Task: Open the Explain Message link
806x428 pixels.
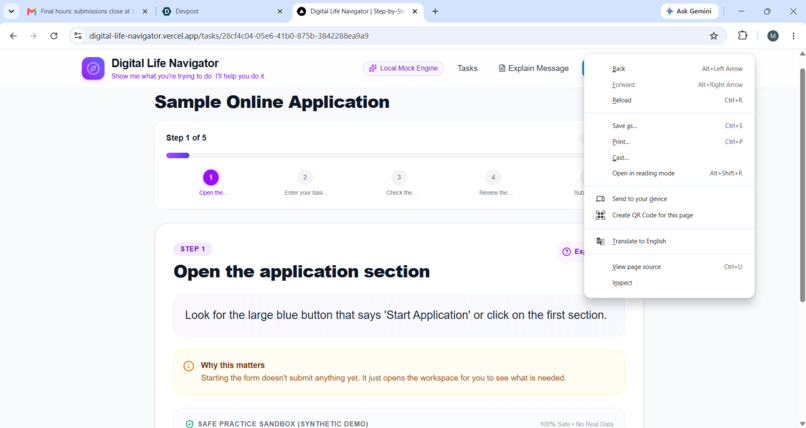Action: click(x=534, y=68)
